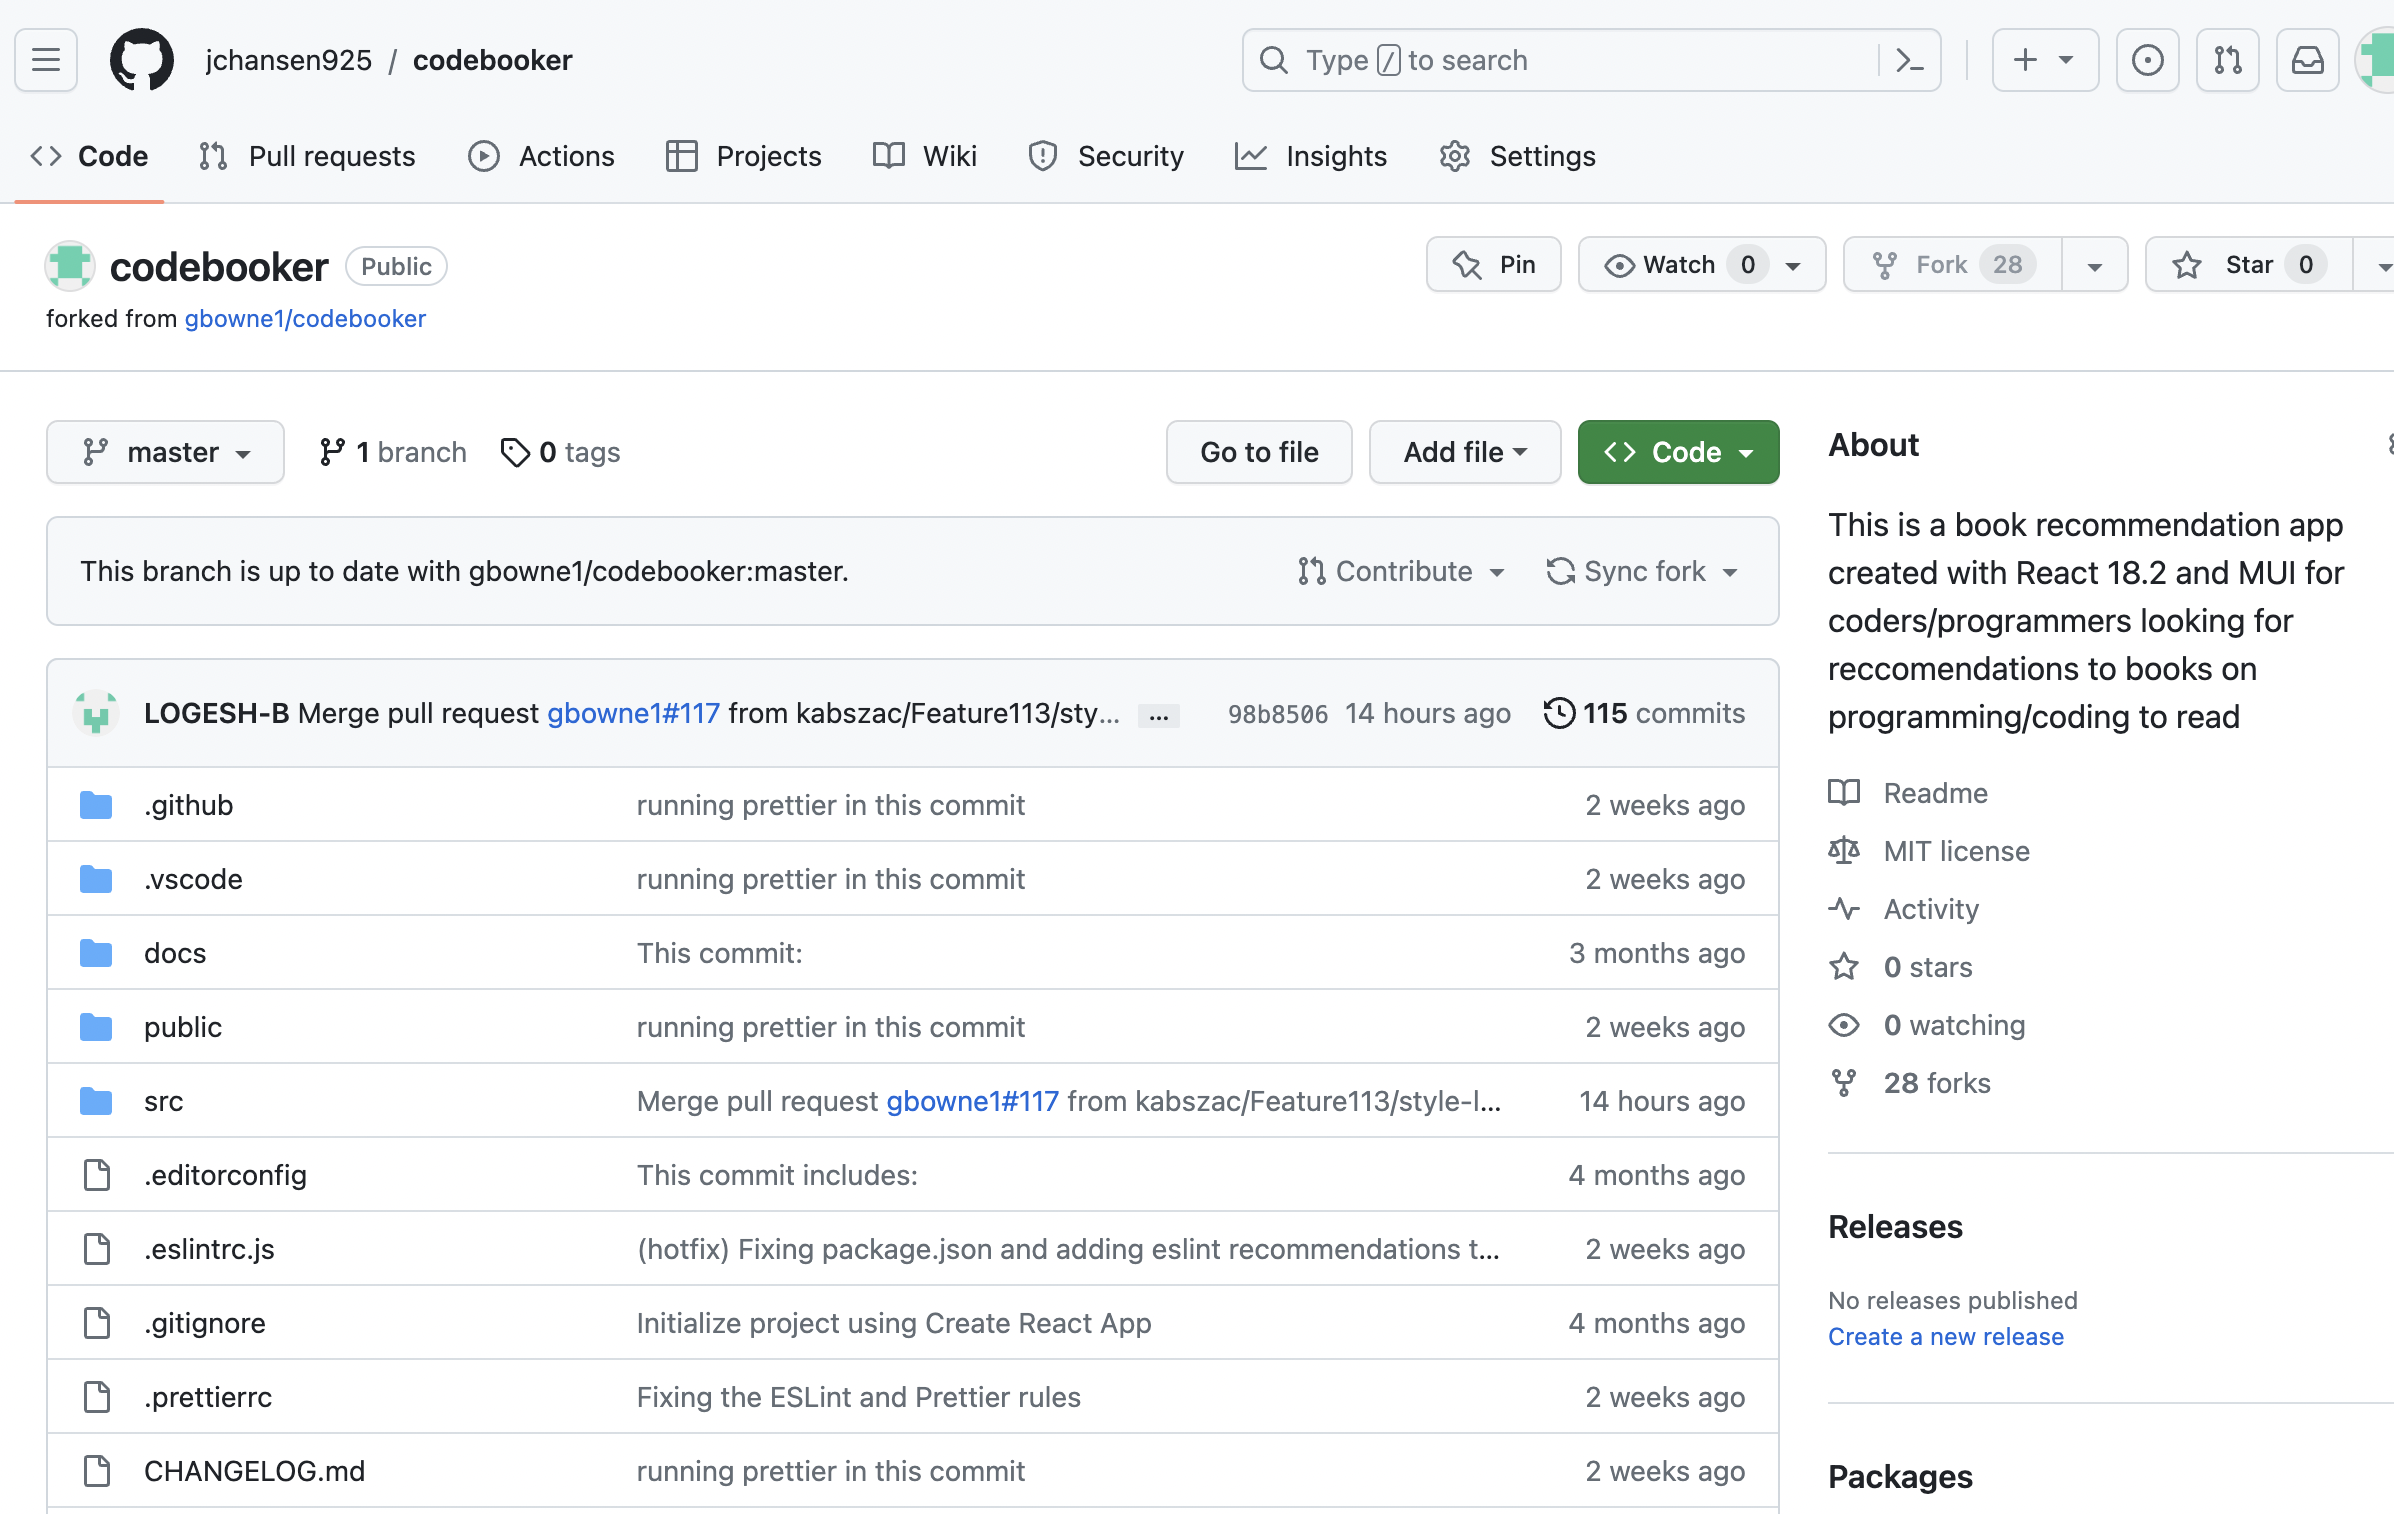Expand the commit message ellipsis button
This screenshot has width=2394, height=1514.
[1159, 716]
